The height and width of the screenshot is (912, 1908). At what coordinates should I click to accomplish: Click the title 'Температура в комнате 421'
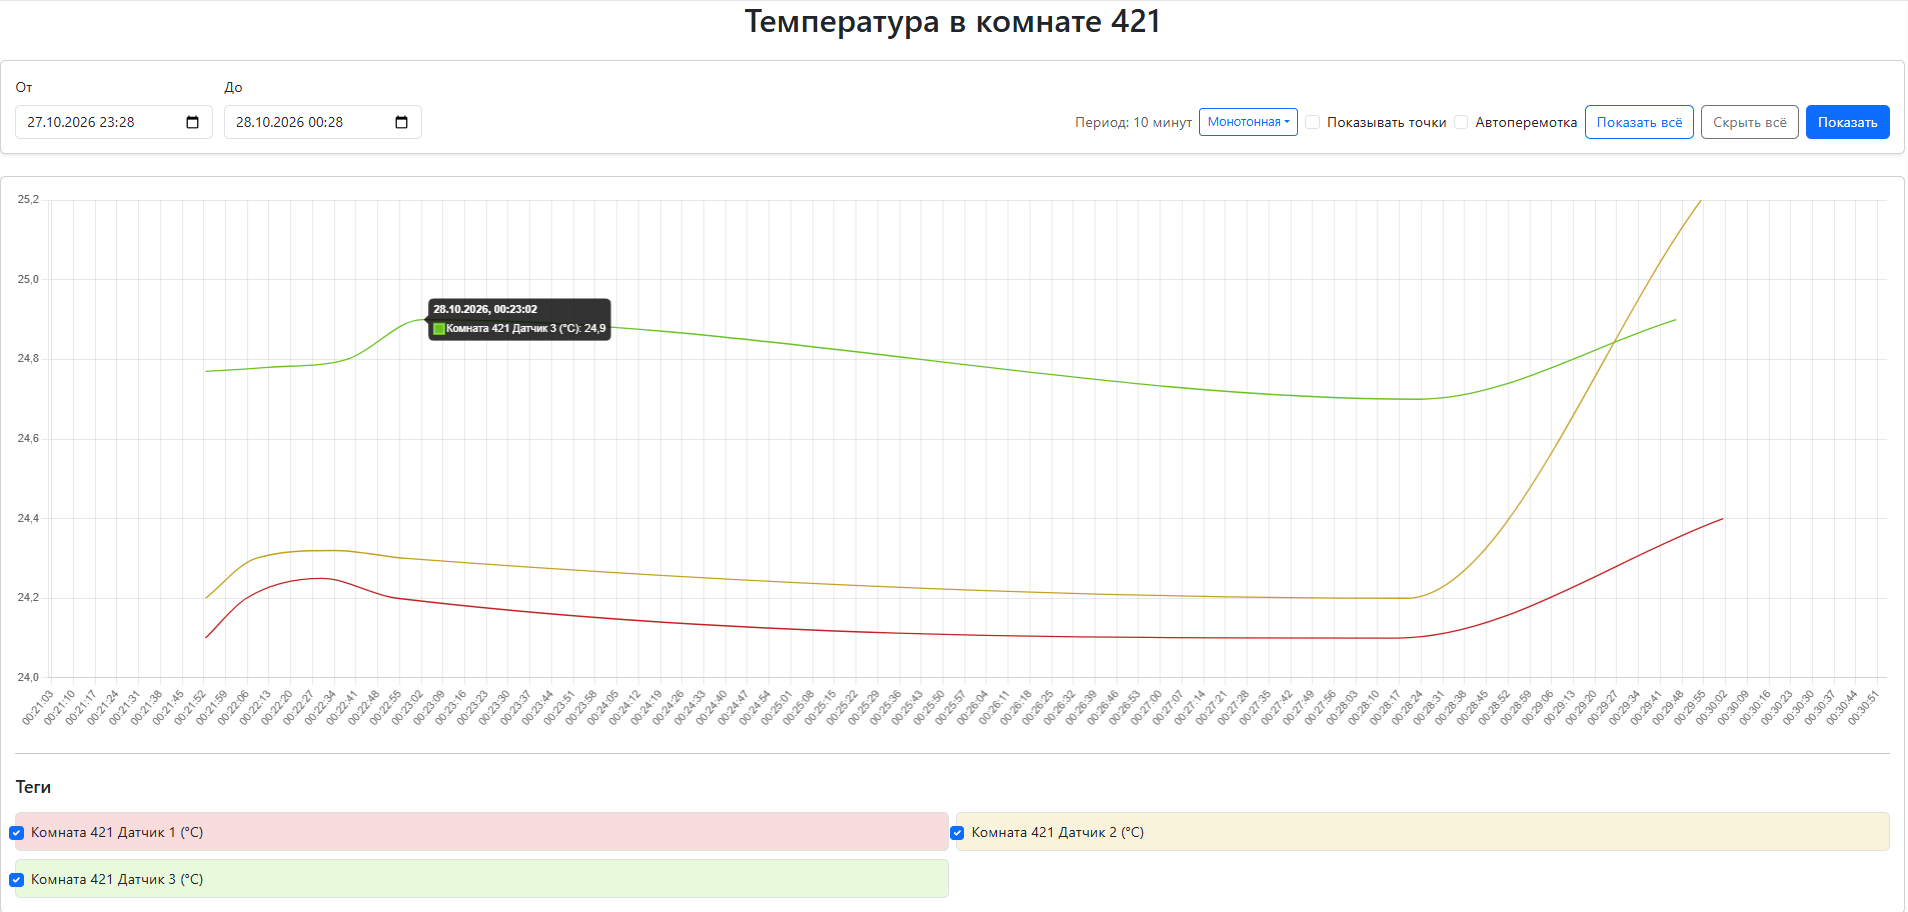pos(953,21)
